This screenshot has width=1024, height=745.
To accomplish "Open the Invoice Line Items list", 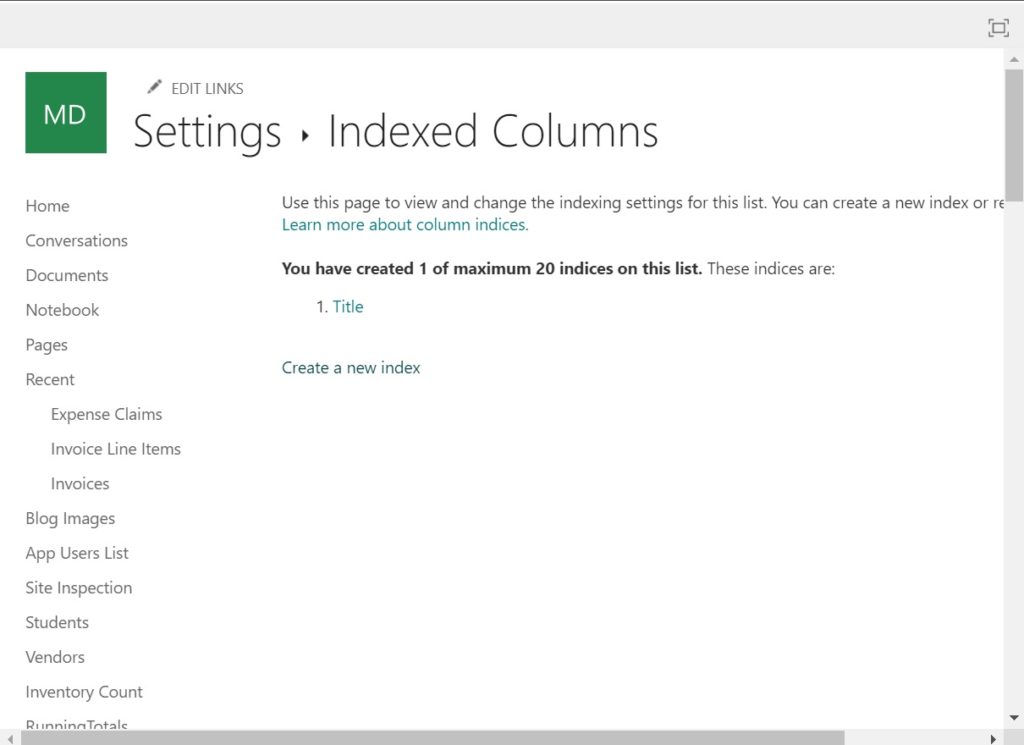I will coord(115,448).
